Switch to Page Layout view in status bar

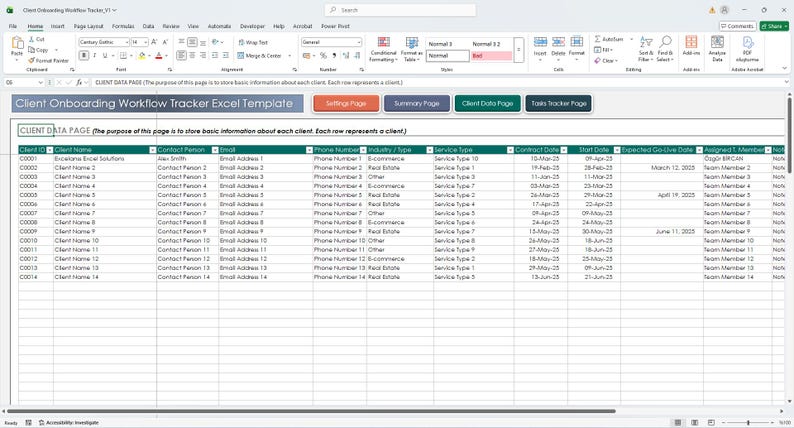695,422
